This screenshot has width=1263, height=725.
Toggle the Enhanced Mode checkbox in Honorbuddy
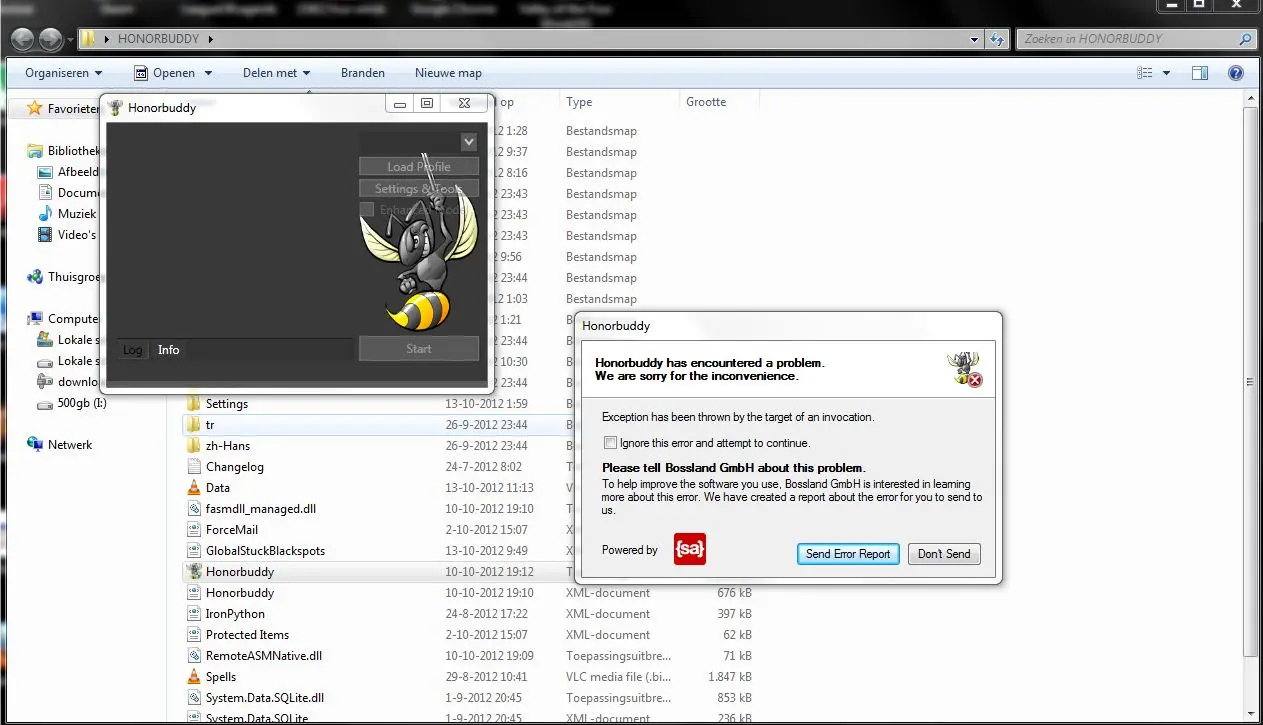[x=367, y=210]
